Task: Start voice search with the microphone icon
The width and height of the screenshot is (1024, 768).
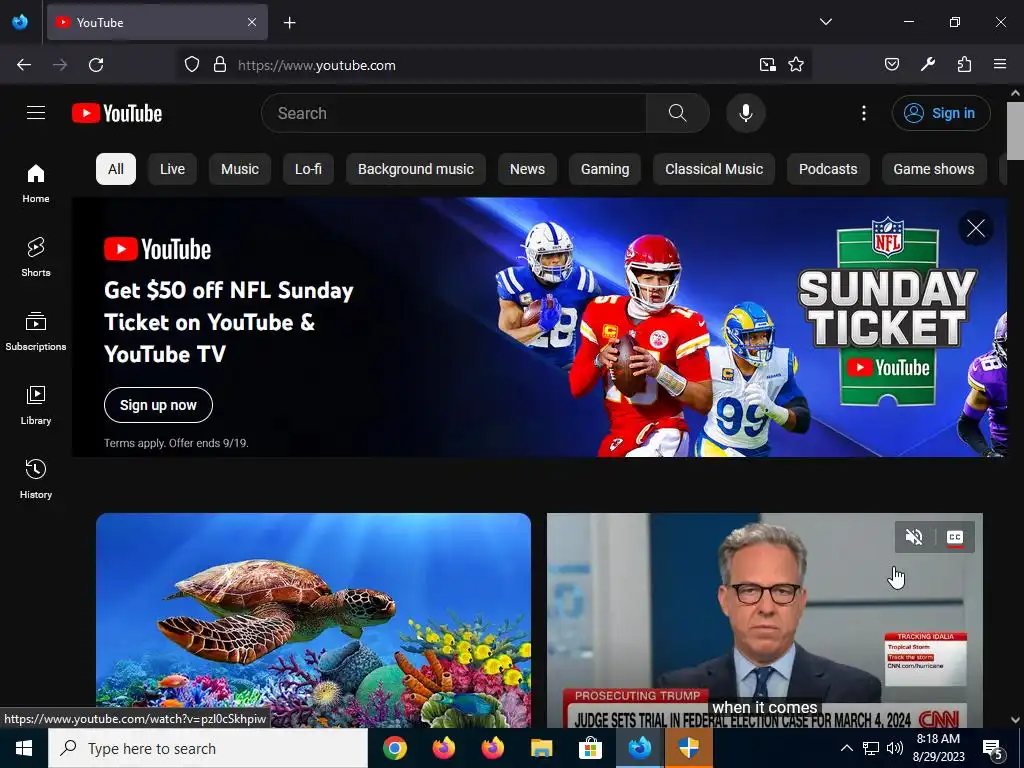Action: (745, 113)
